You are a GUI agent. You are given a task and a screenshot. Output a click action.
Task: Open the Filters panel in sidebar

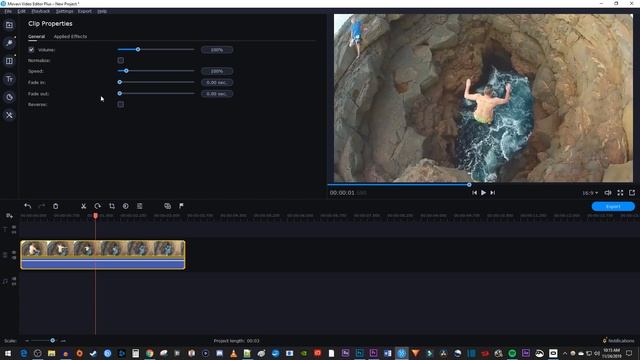9,43
